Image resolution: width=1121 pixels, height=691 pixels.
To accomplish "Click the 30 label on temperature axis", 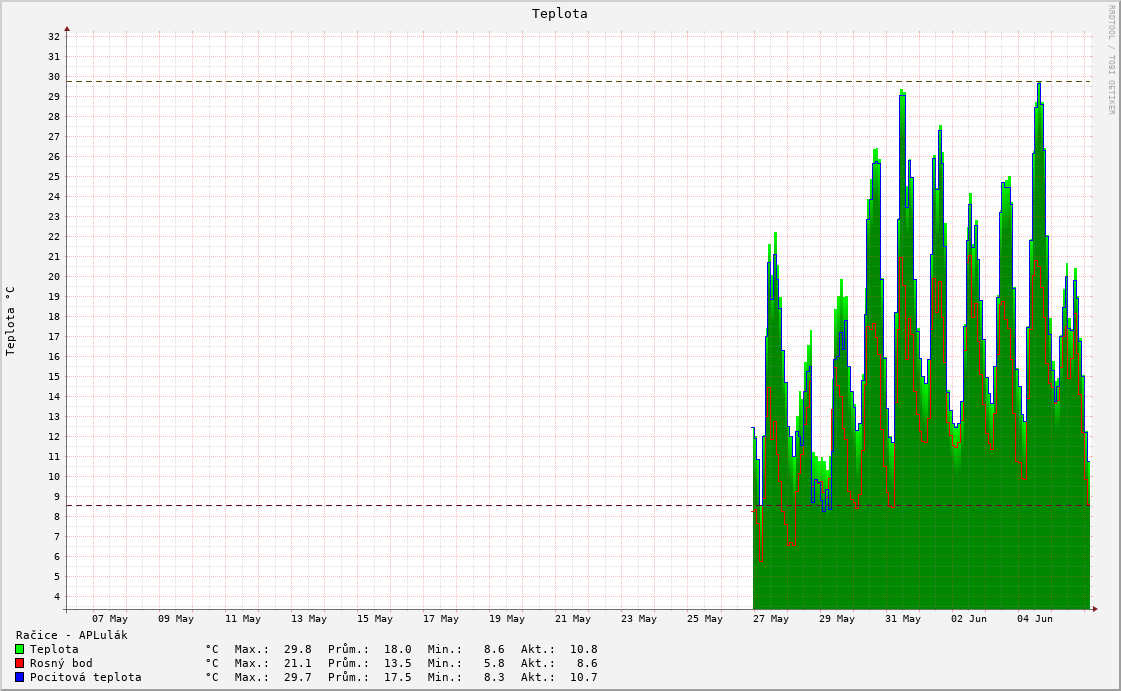I will click(x=54, y=76).
